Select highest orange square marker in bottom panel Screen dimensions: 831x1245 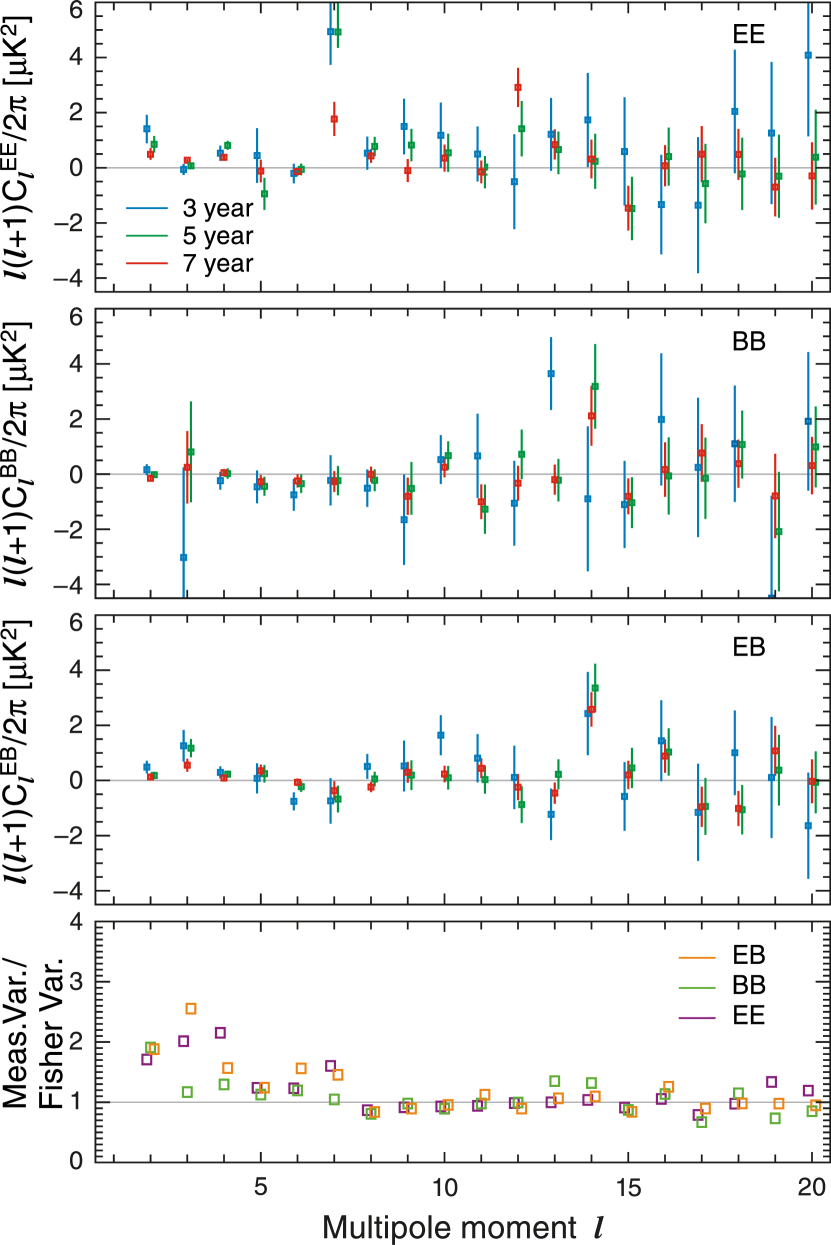click(191, 1008)
